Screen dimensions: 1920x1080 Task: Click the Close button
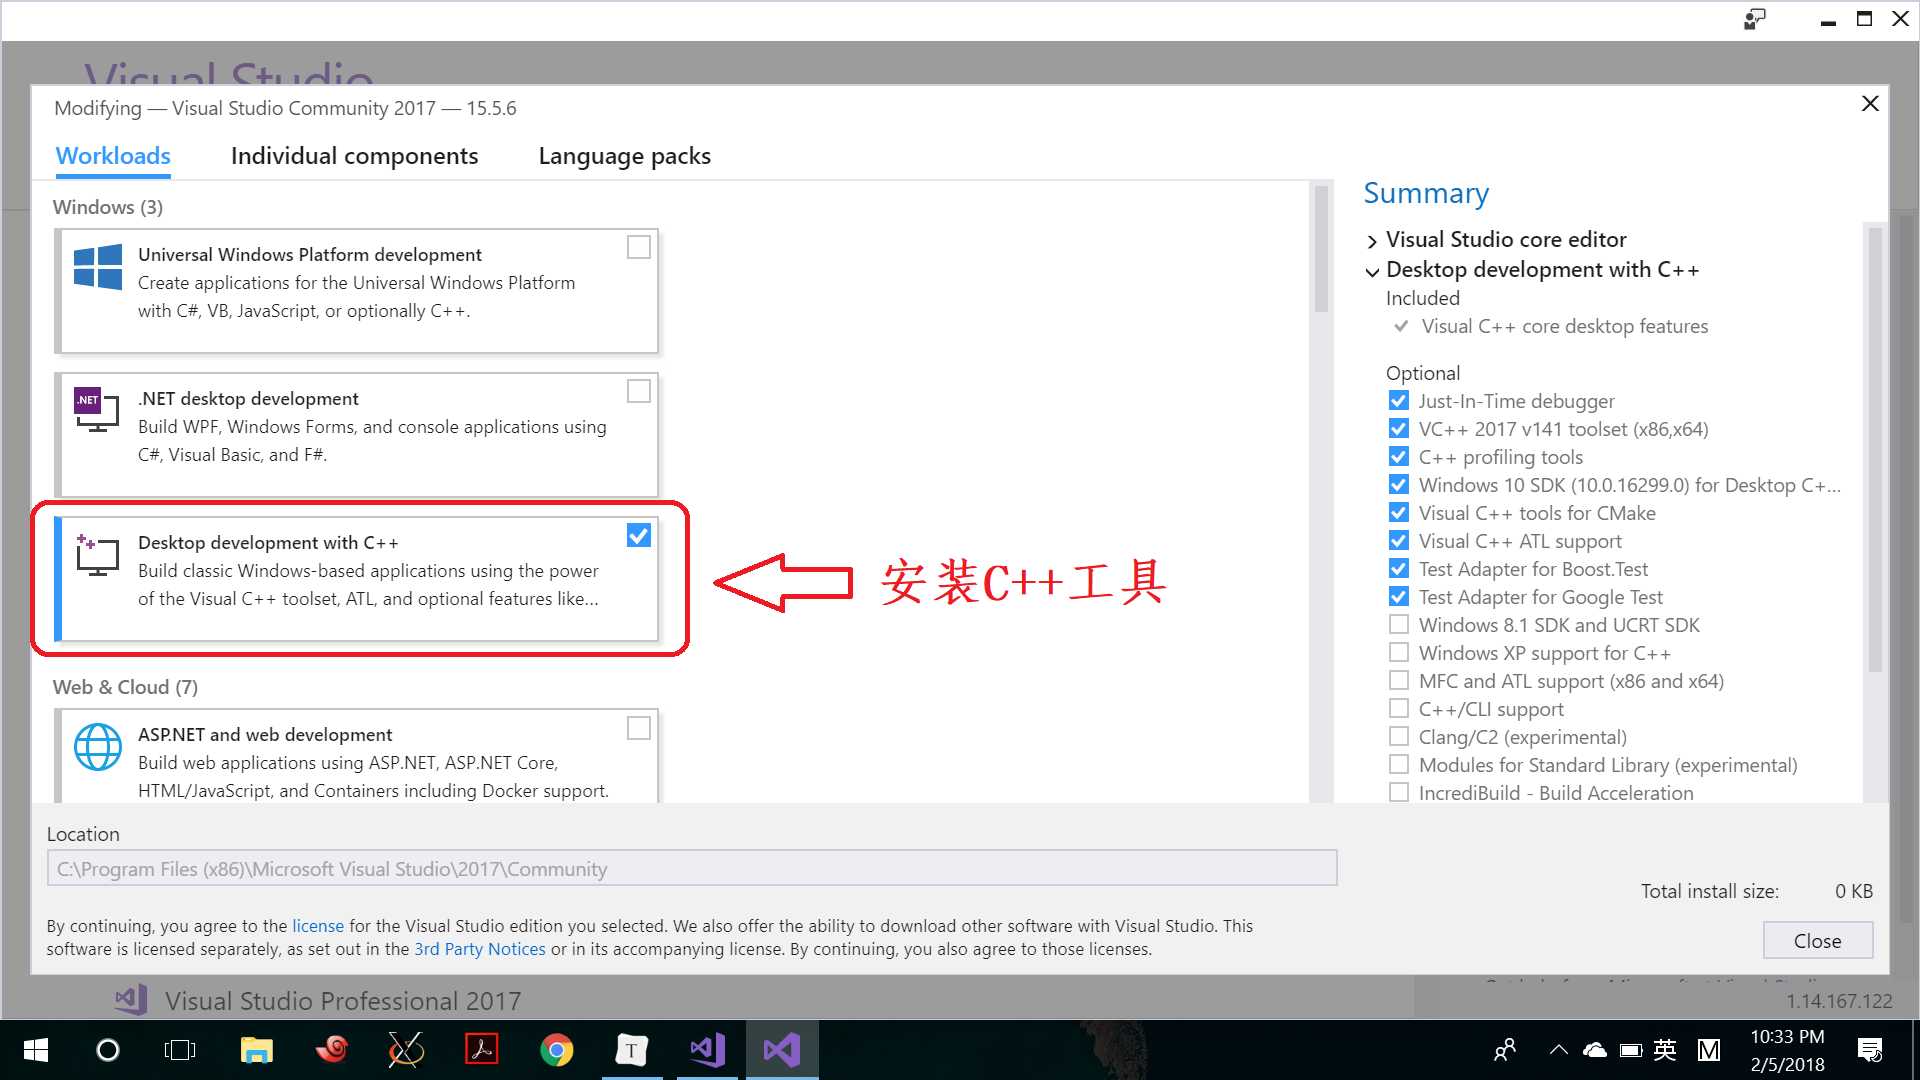pyautogui.click(x=1817, y=940)
